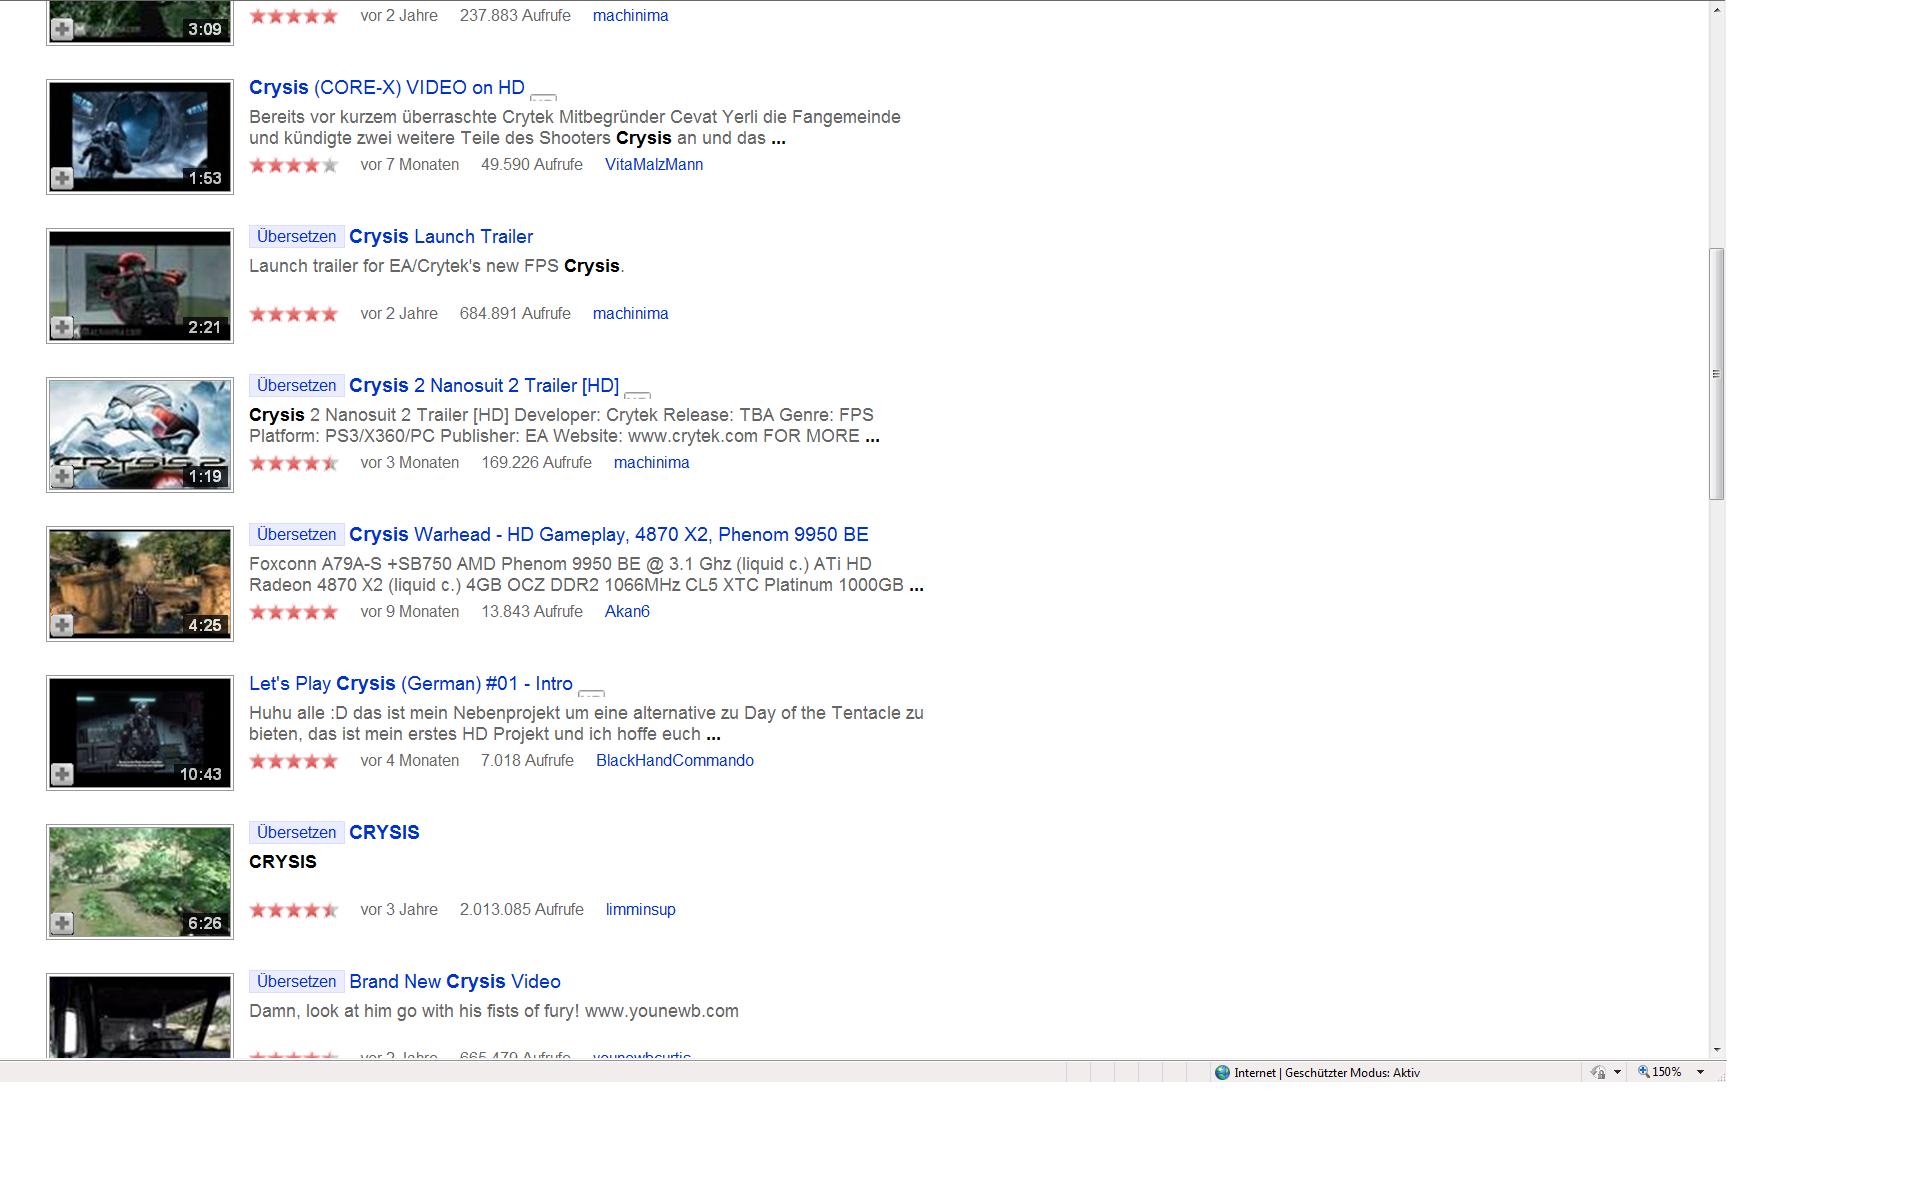This screenshot has width=1920, height=1200.
Task: Click plus icon on CRYSIS 6:26 thumbnail
Action: click(x=62, y=923)
